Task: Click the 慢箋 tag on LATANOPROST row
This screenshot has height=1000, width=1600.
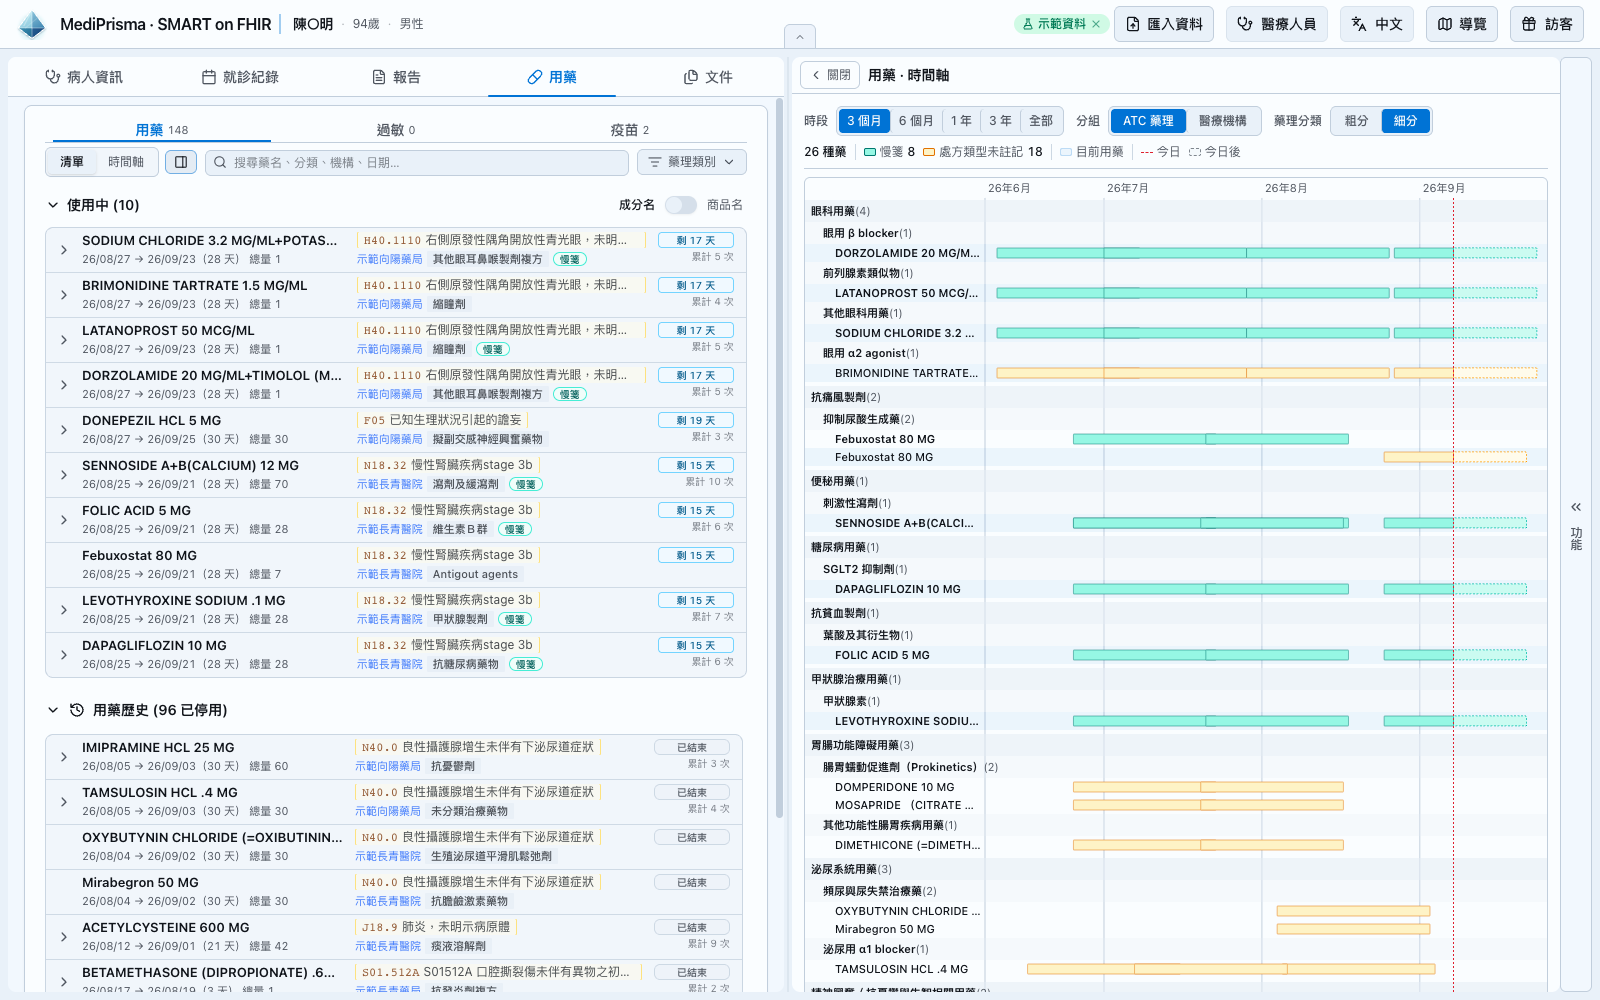Action: coord(492,349)
